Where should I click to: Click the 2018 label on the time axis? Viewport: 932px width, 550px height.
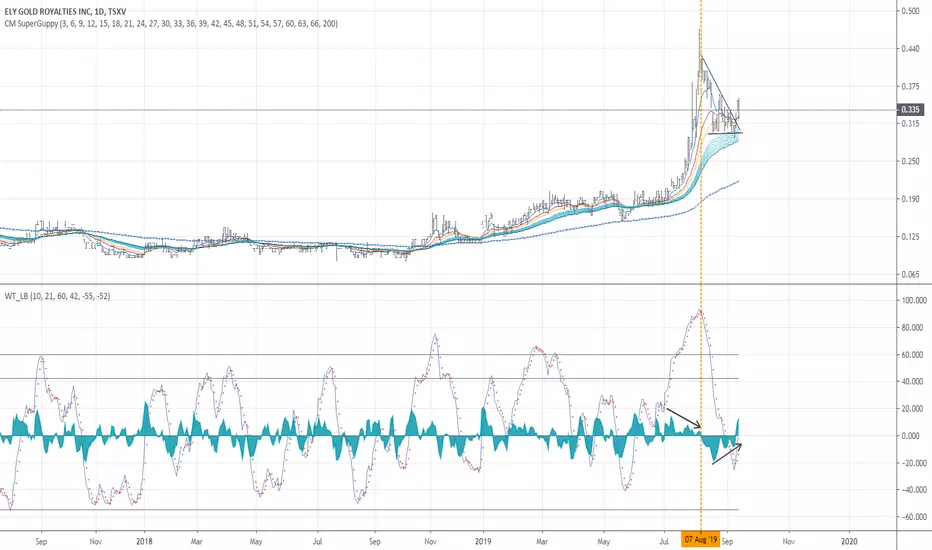[x=144, y=541]
